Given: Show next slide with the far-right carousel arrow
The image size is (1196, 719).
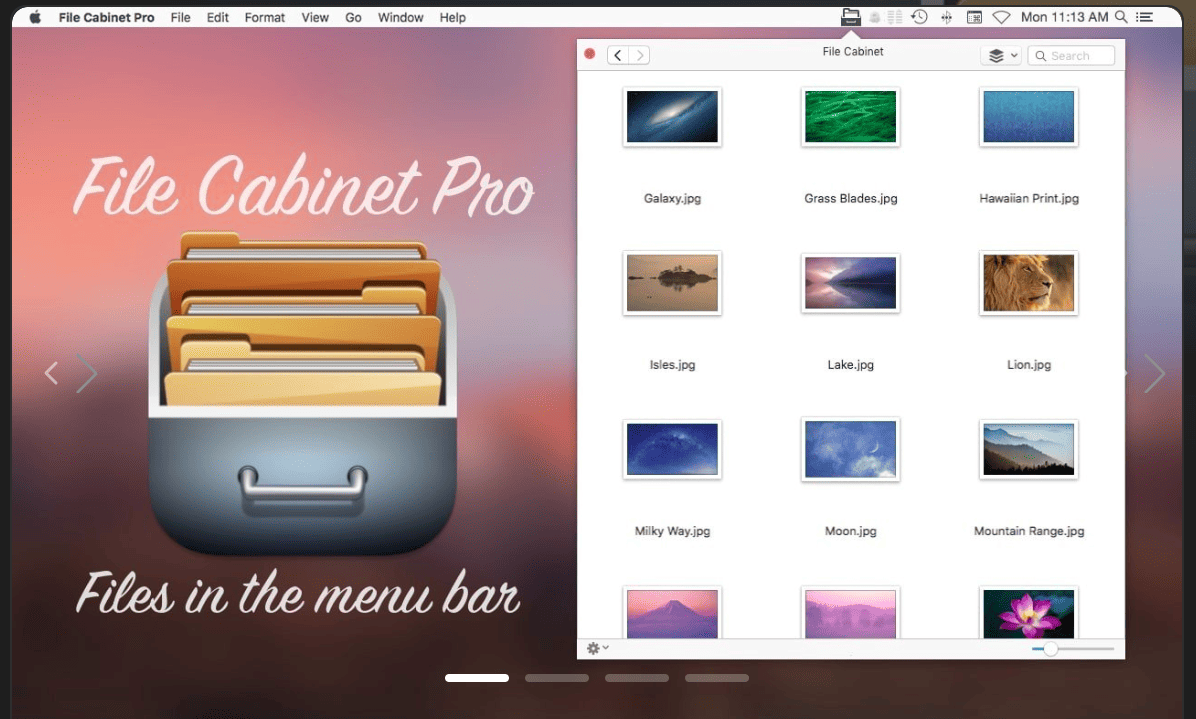Looking at the screenshot, I should pyautogui.click(x=1155, y=373).
